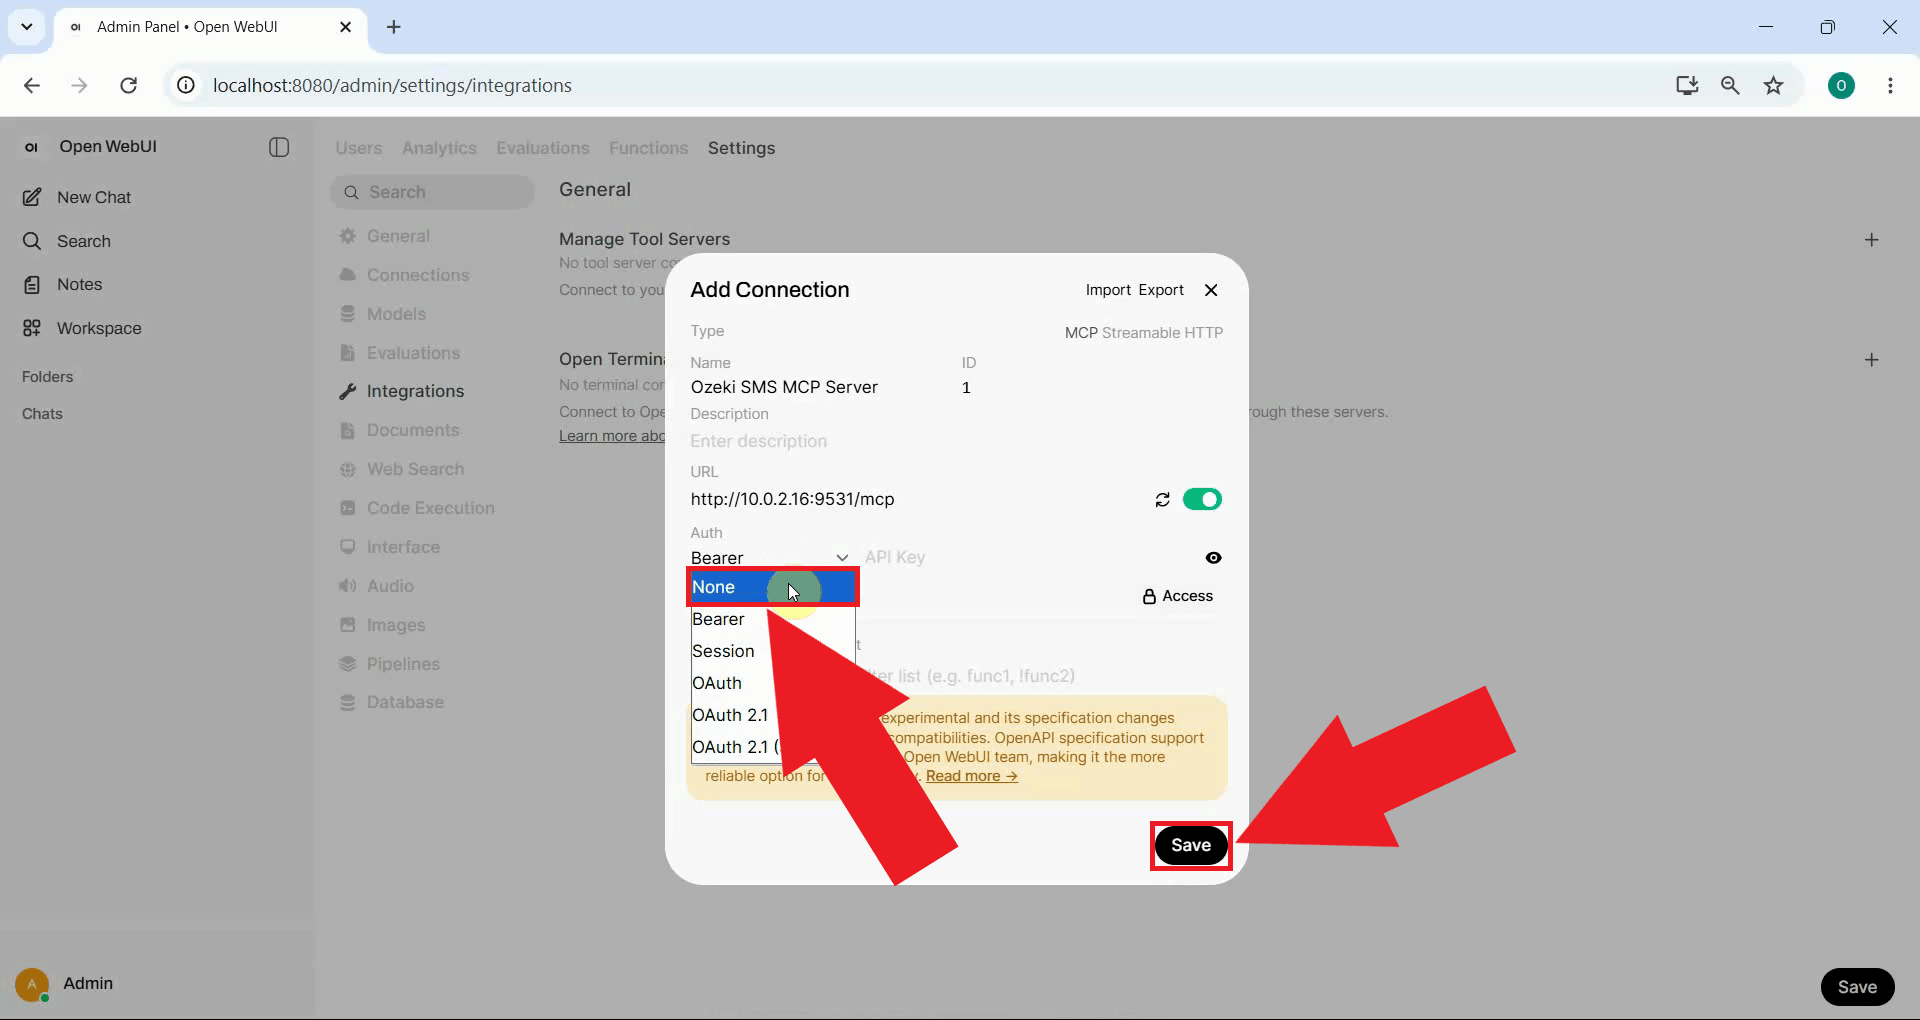Open the Auth type Bearer dropdown
Viewport: 1920px width, 1020px height.
pyautogui.click(x=770, y=558)
